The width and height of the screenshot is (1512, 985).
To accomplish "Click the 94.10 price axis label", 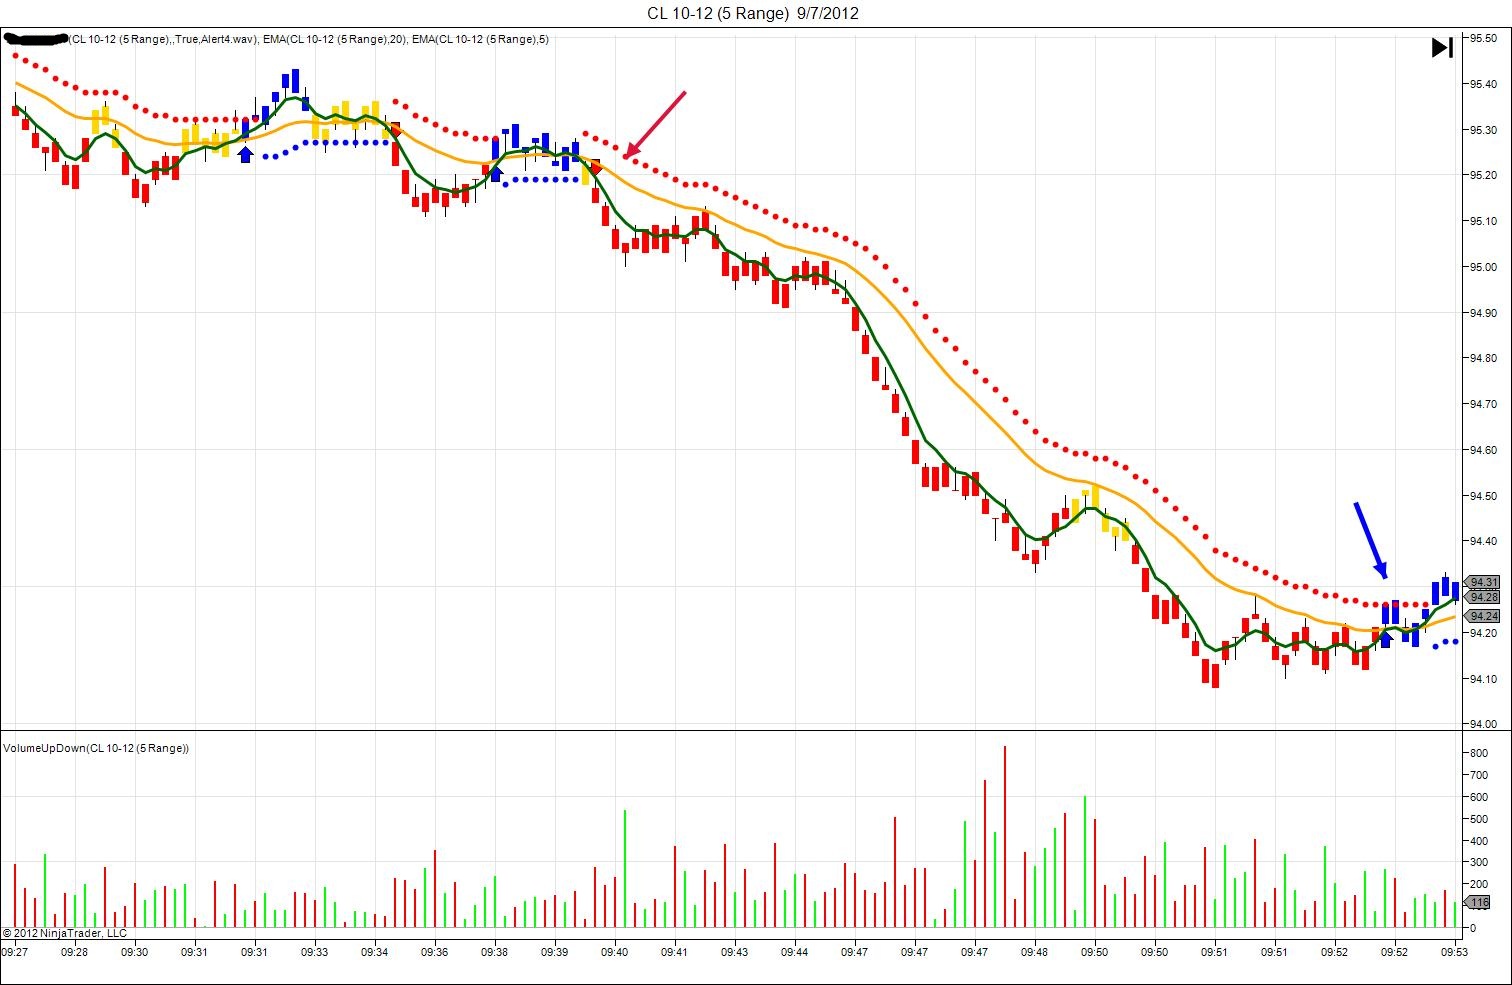I will tap(1483, 679).
